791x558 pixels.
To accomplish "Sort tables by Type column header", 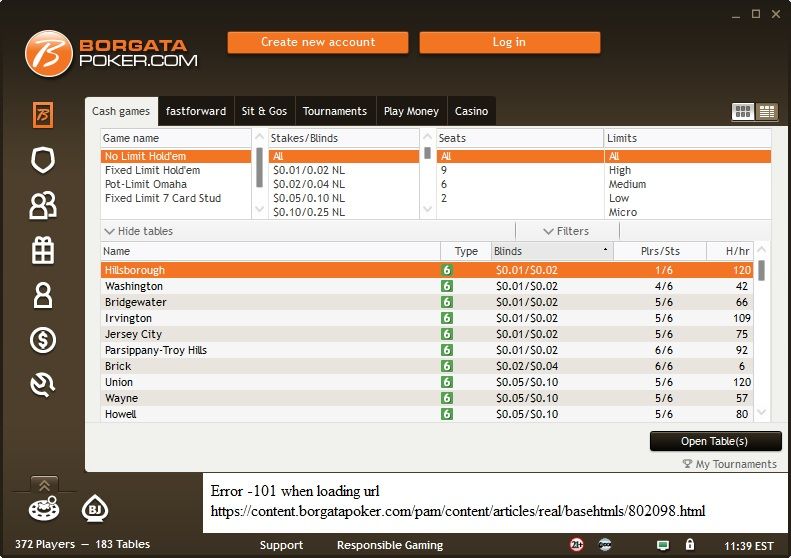I will [466, 251].
